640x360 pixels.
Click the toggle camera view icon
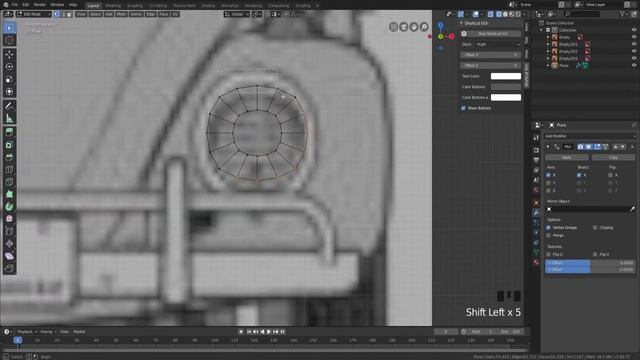404,27
